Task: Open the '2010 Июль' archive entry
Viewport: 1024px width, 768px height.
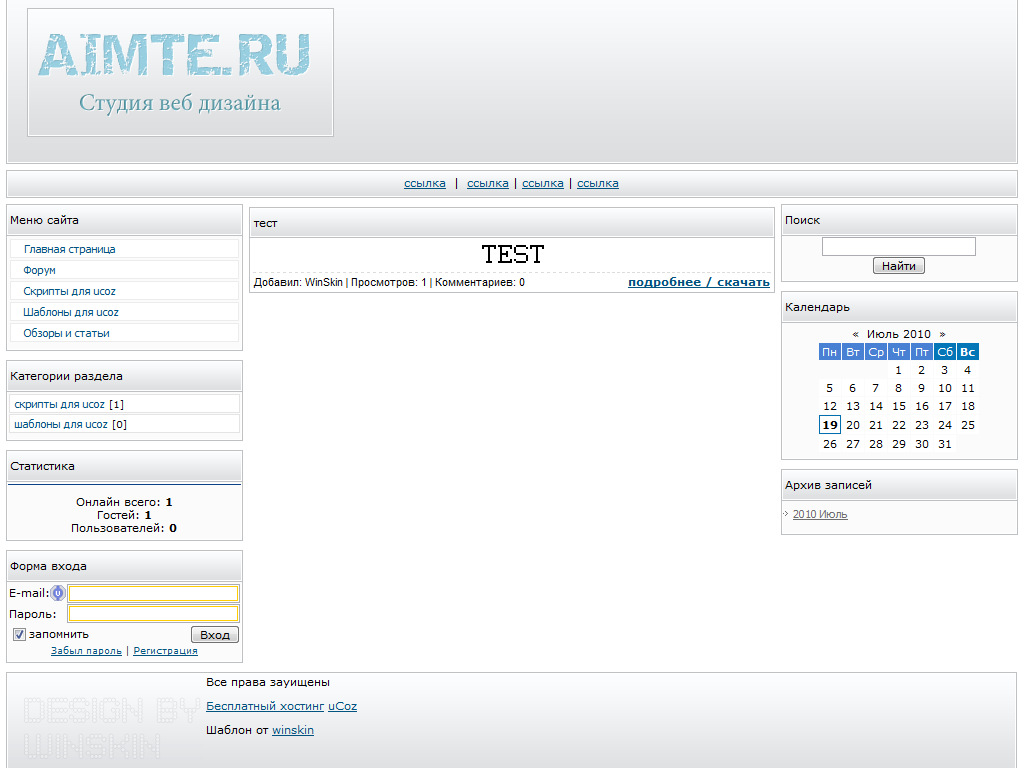Action: pyautogui.click(x=819, y=514)
